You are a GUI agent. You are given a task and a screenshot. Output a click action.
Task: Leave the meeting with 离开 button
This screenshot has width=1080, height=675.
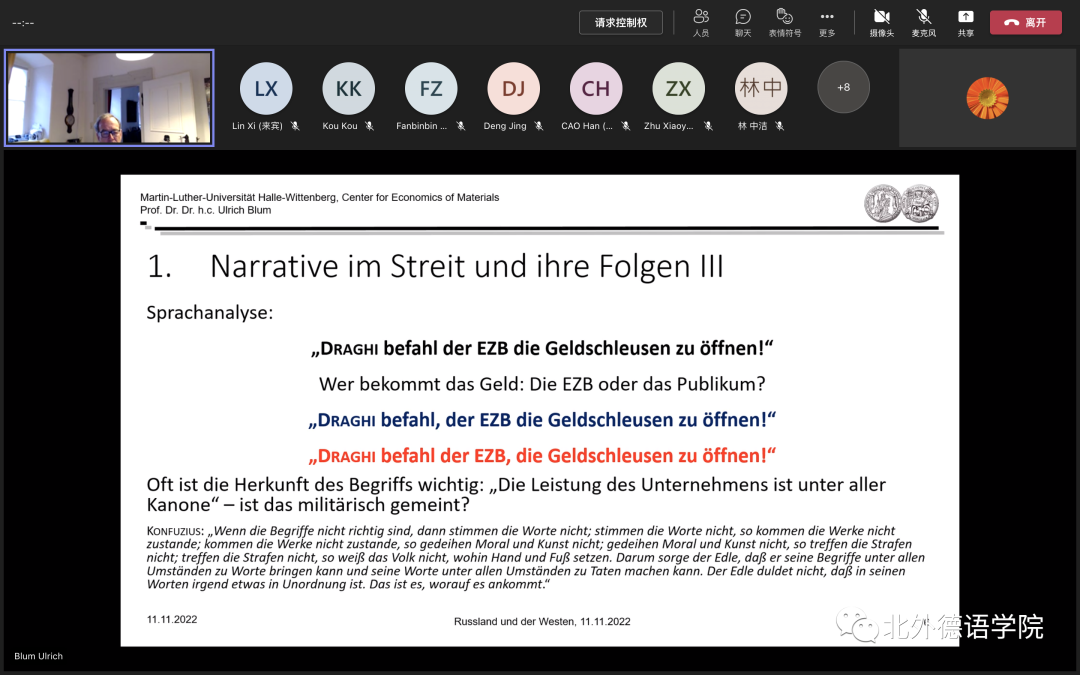[1025, 22]
